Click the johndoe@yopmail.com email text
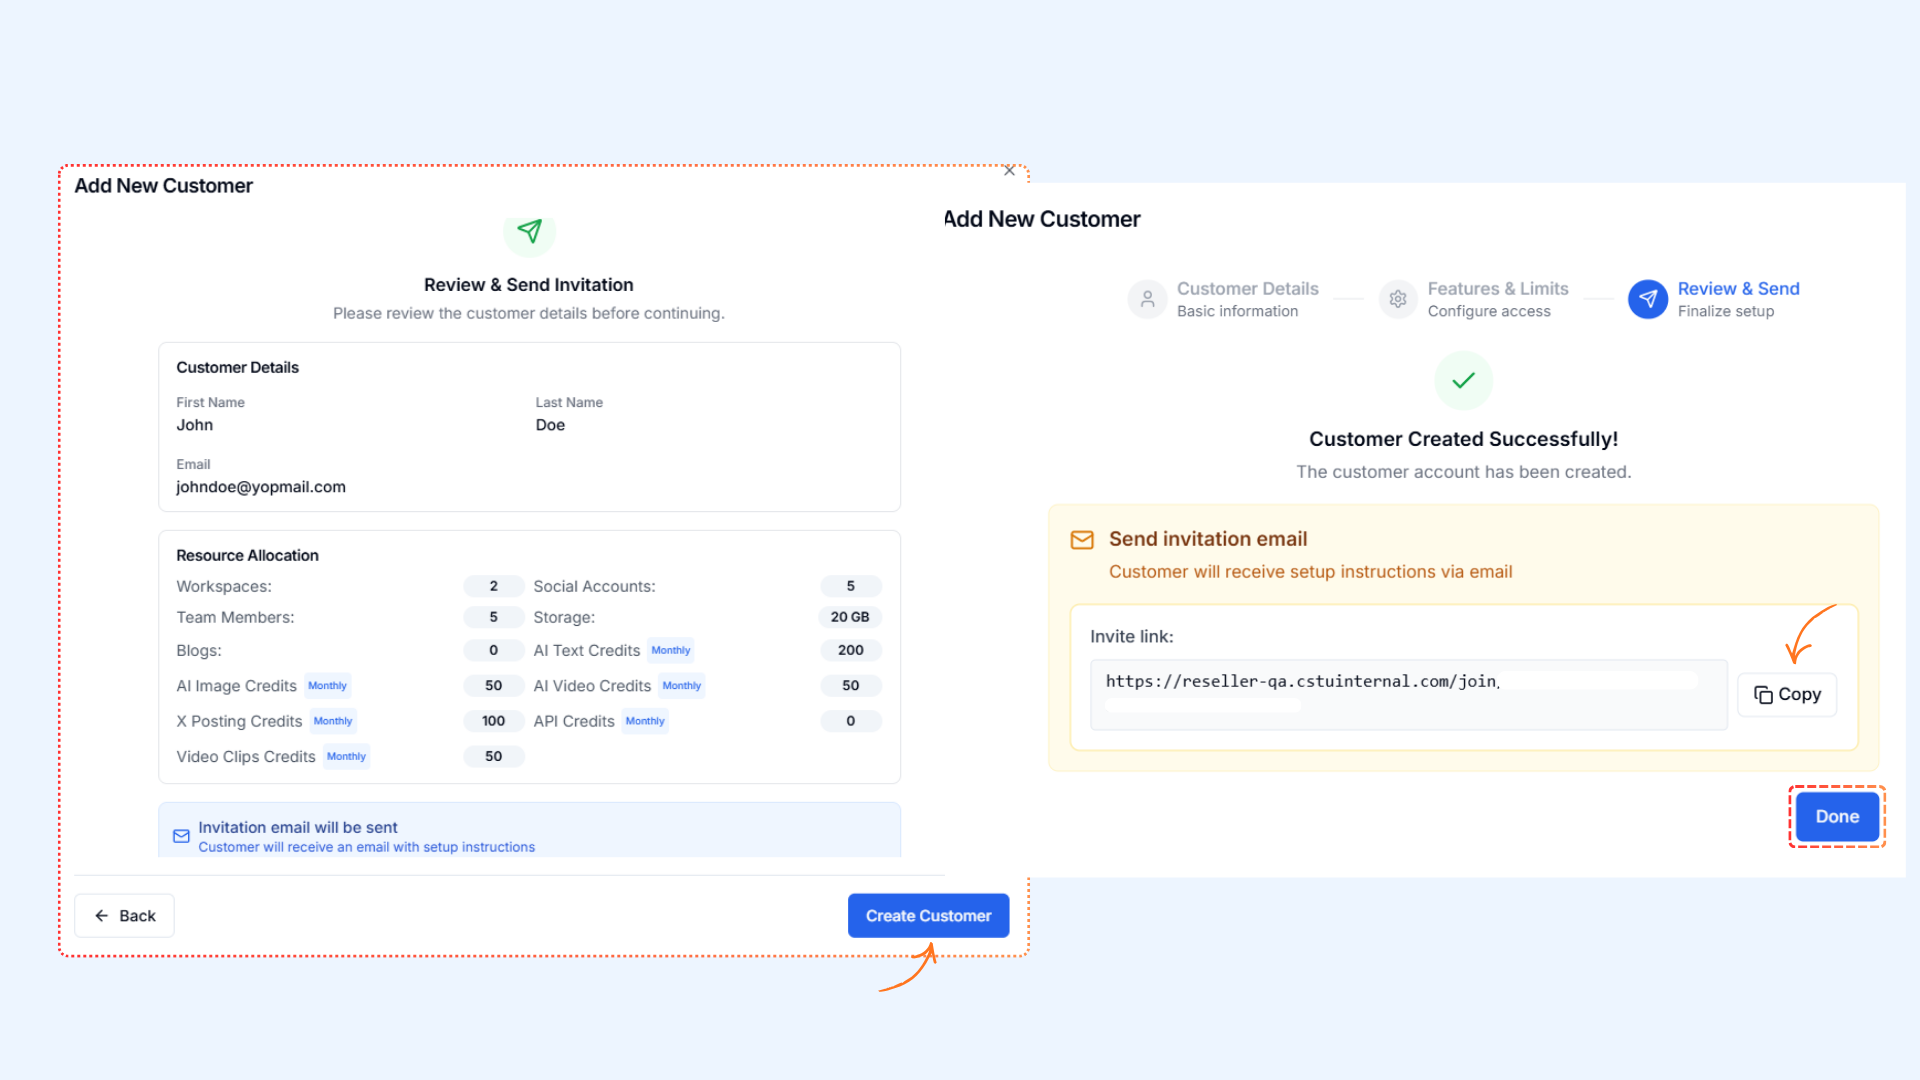 pyautogui.click(x=261, y=487)
